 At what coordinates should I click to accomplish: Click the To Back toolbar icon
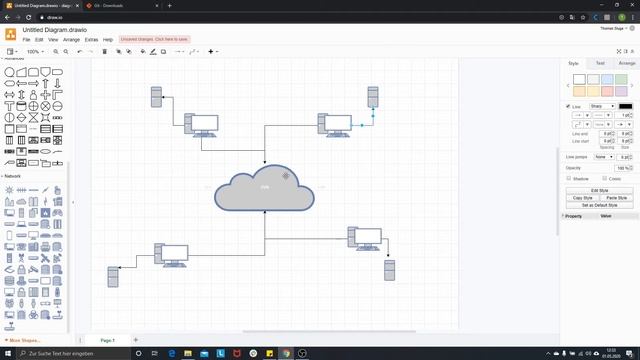tap(129, 52)
